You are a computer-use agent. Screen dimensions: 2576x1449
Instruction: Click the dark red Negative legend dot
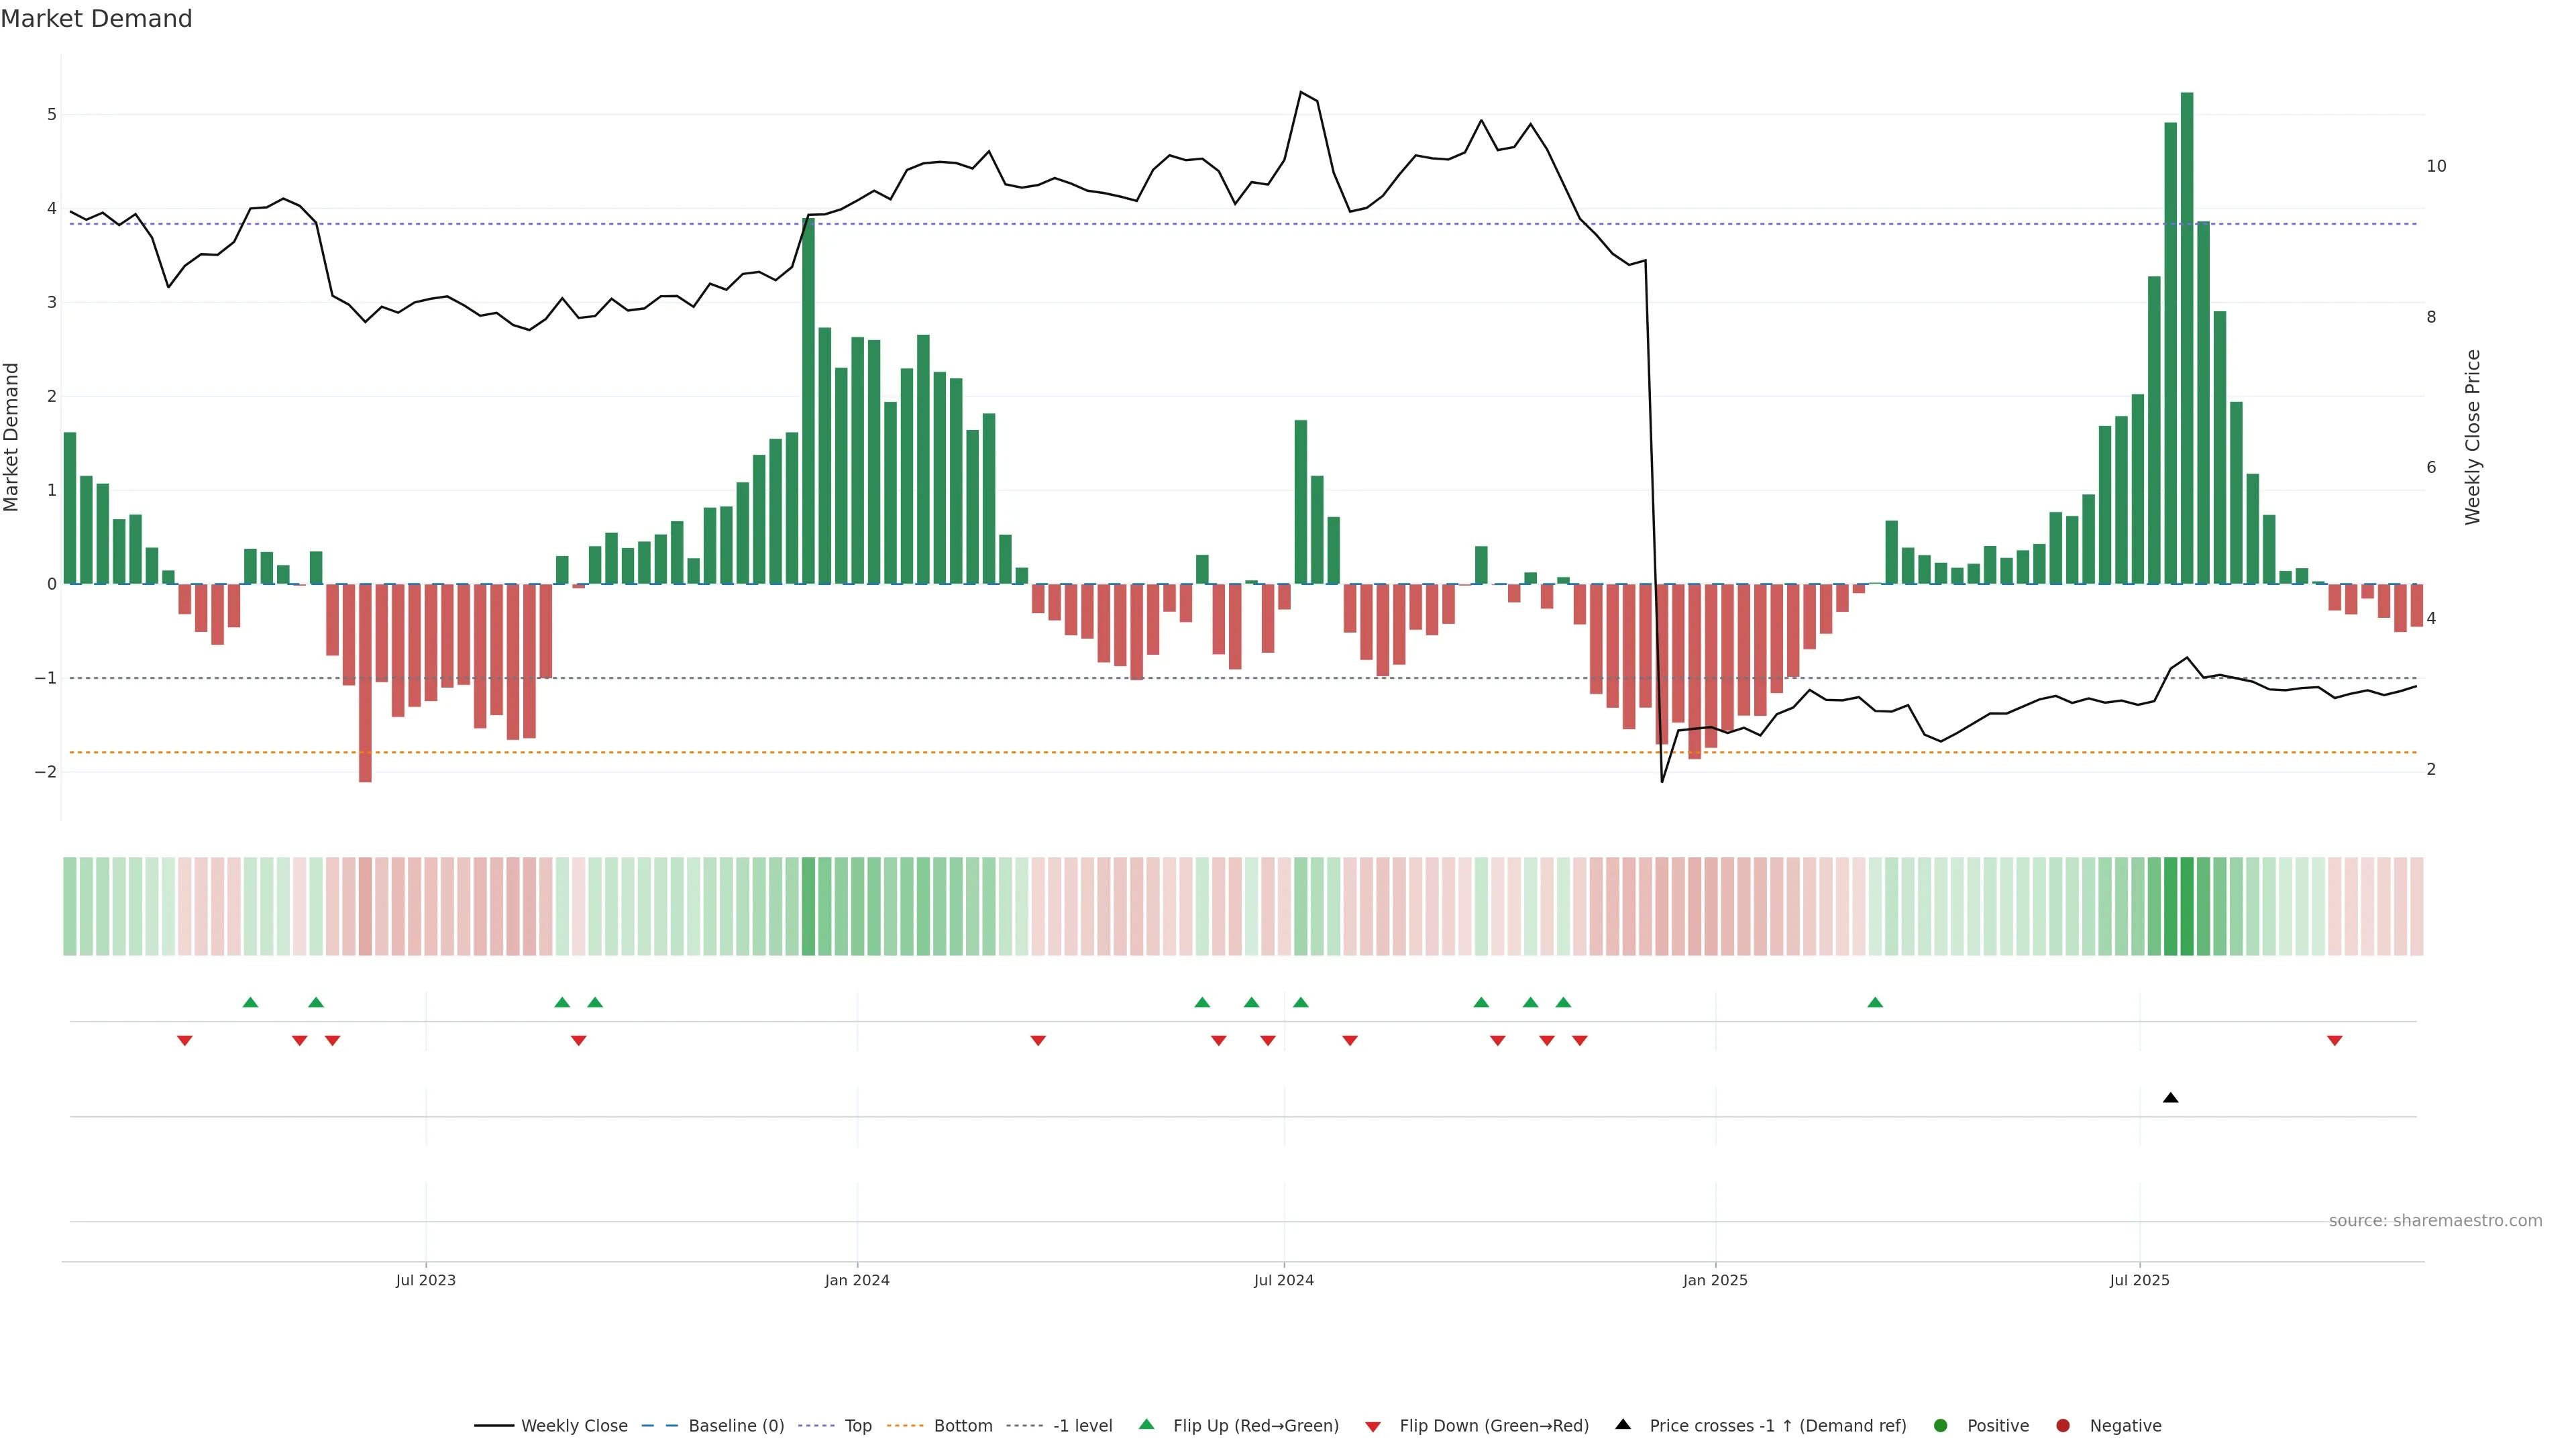tap(2063, 1426)
